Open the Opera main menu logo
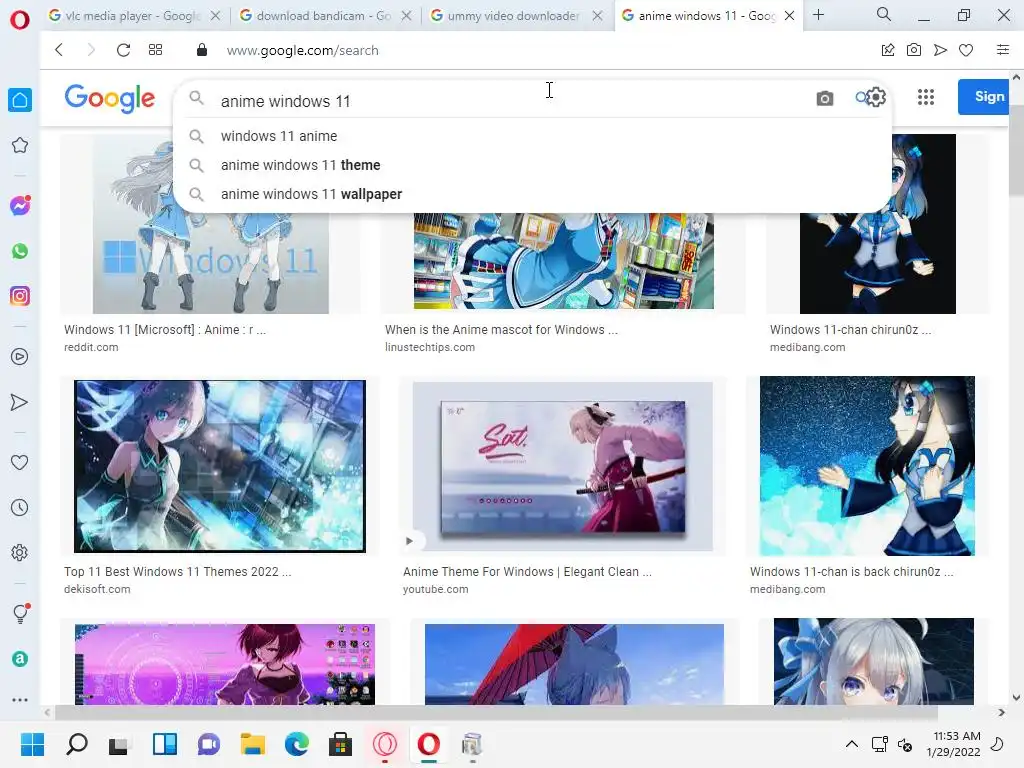 [x=20, y=20]
